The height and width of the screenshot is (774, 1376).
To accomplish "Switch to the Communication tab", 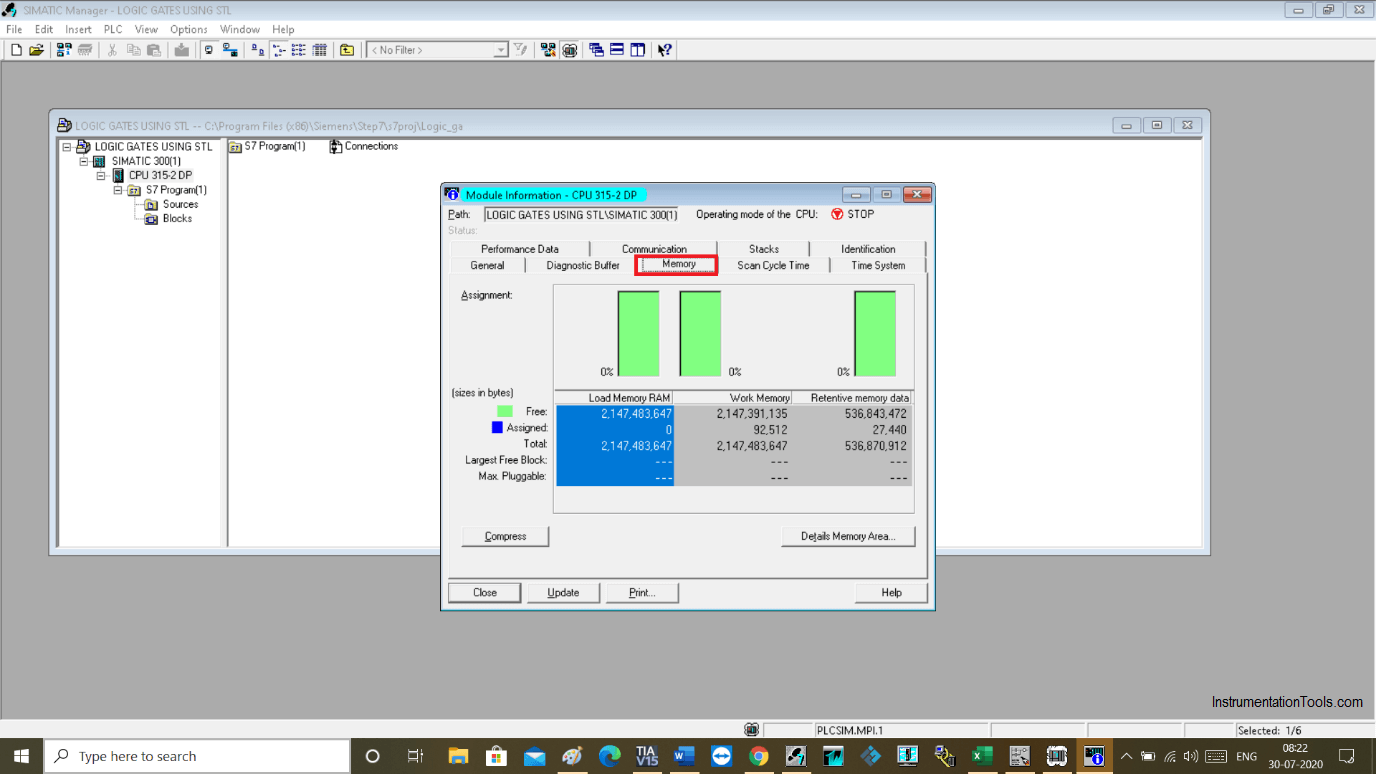I will click(x=654, y=249).
